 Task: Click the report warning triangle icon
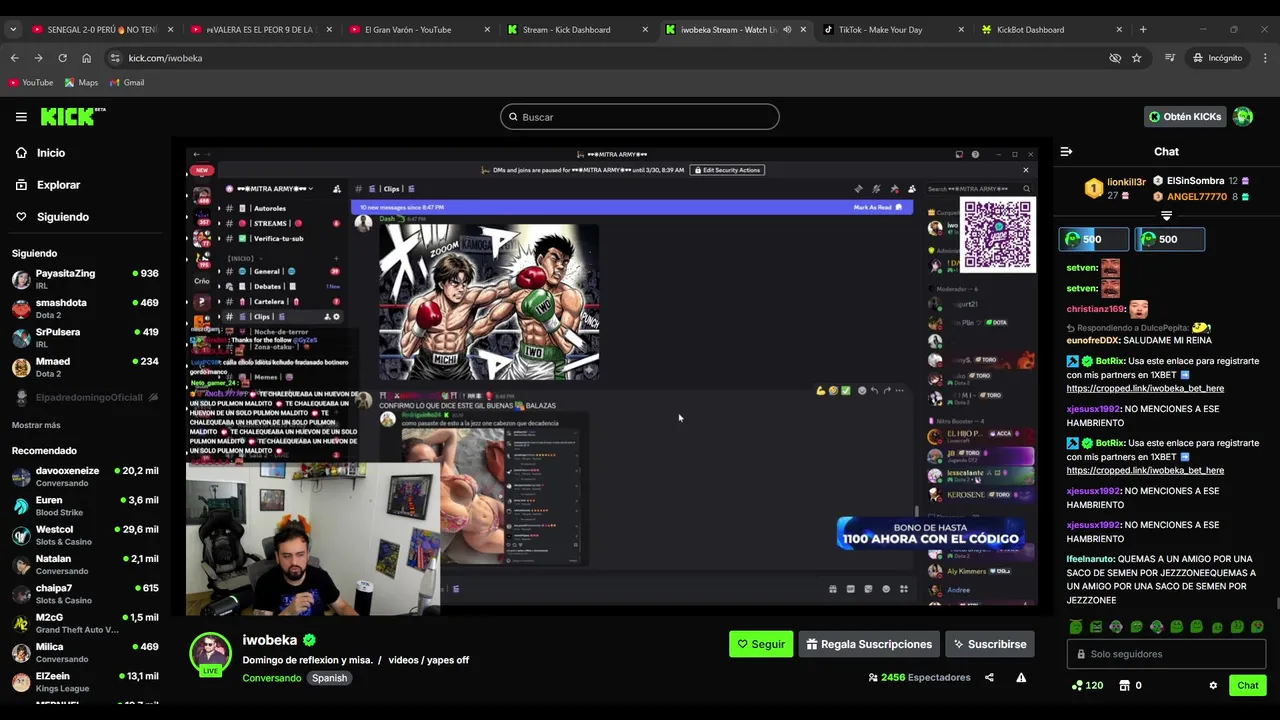click(x=1021, y=677)
